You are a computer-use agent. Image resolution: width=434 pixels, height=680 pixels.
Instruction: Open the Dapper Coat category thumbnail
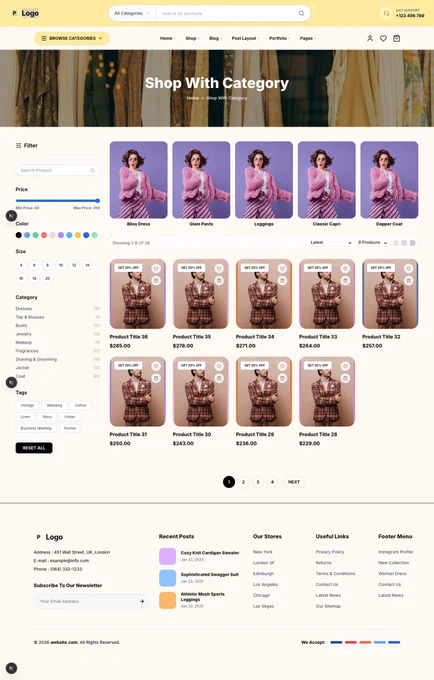click(x=389, y=180)
